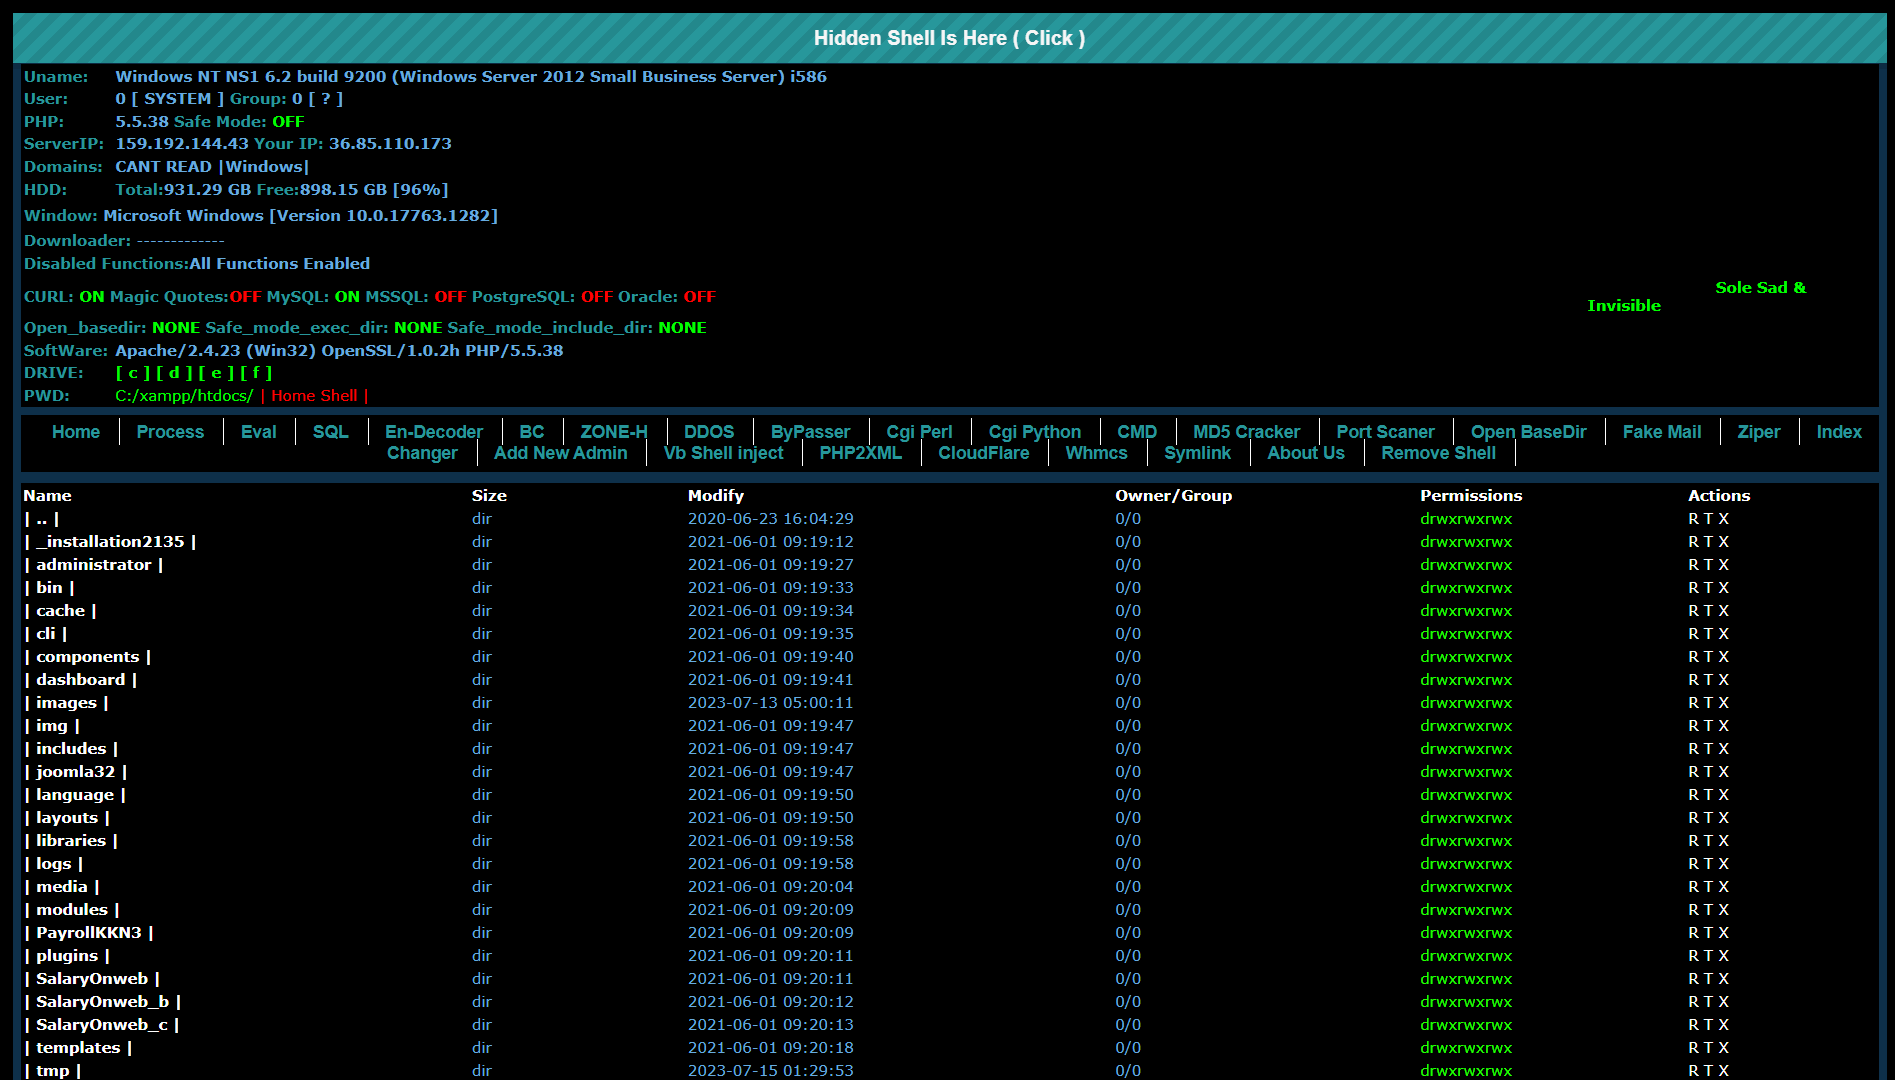This screenshot has width=1895, height=1080.
Task: Open the SalaryOnweb_b folder
Action: pyautogui.click(x=103, y=1002)
